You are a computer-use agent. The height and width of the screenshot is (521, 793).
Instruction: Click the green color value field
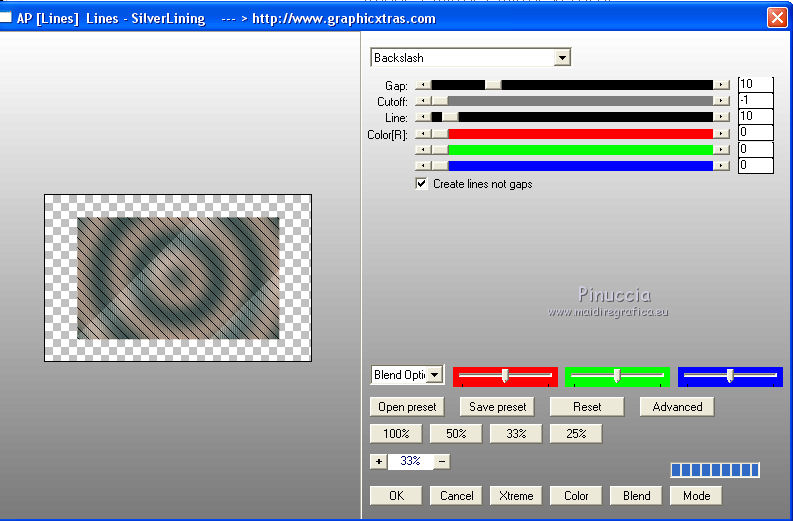pyautogui.click(x=756, y=149)
